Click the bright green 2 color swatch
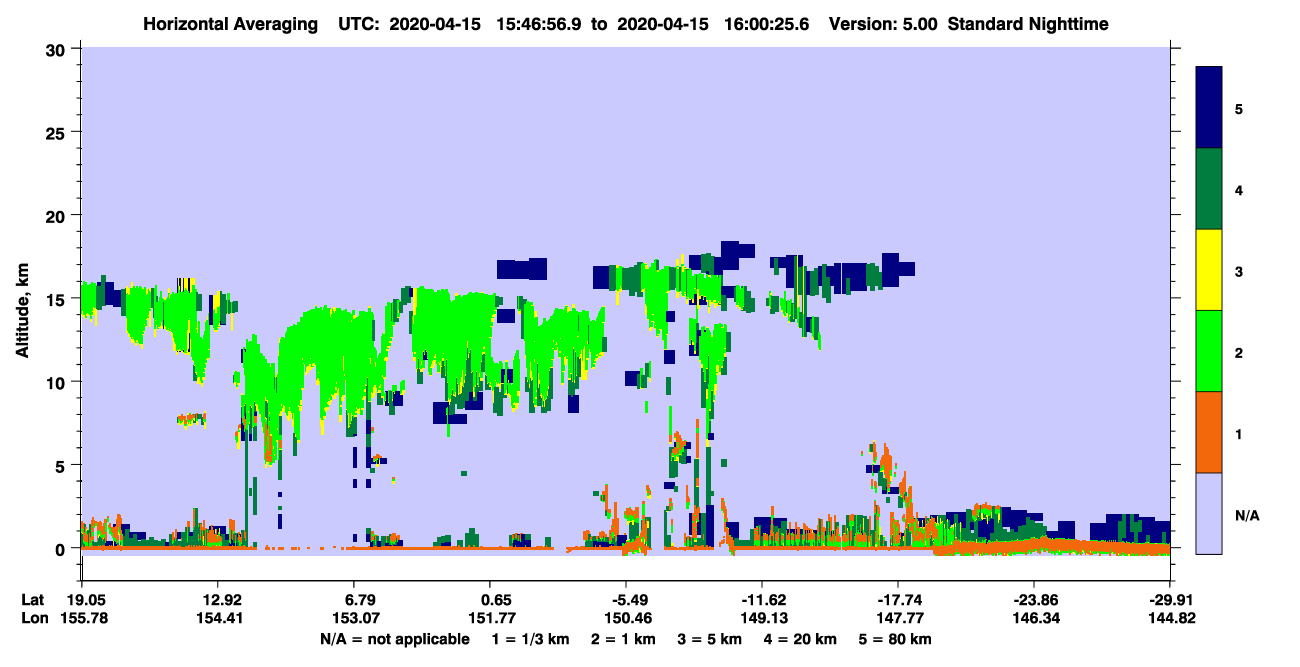 click(1209, 351)
